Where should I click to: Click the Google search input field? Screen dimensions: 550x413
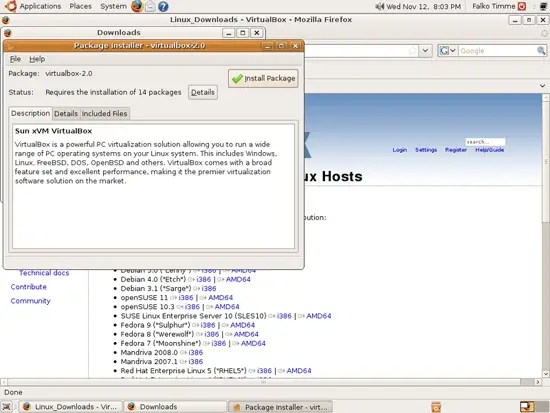[497, 51]
